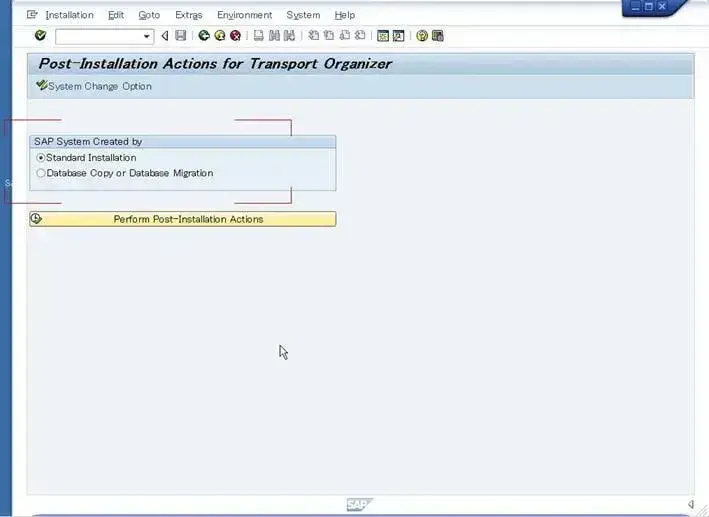Select the Standard Installation radio button

click(x=41, y=158)
